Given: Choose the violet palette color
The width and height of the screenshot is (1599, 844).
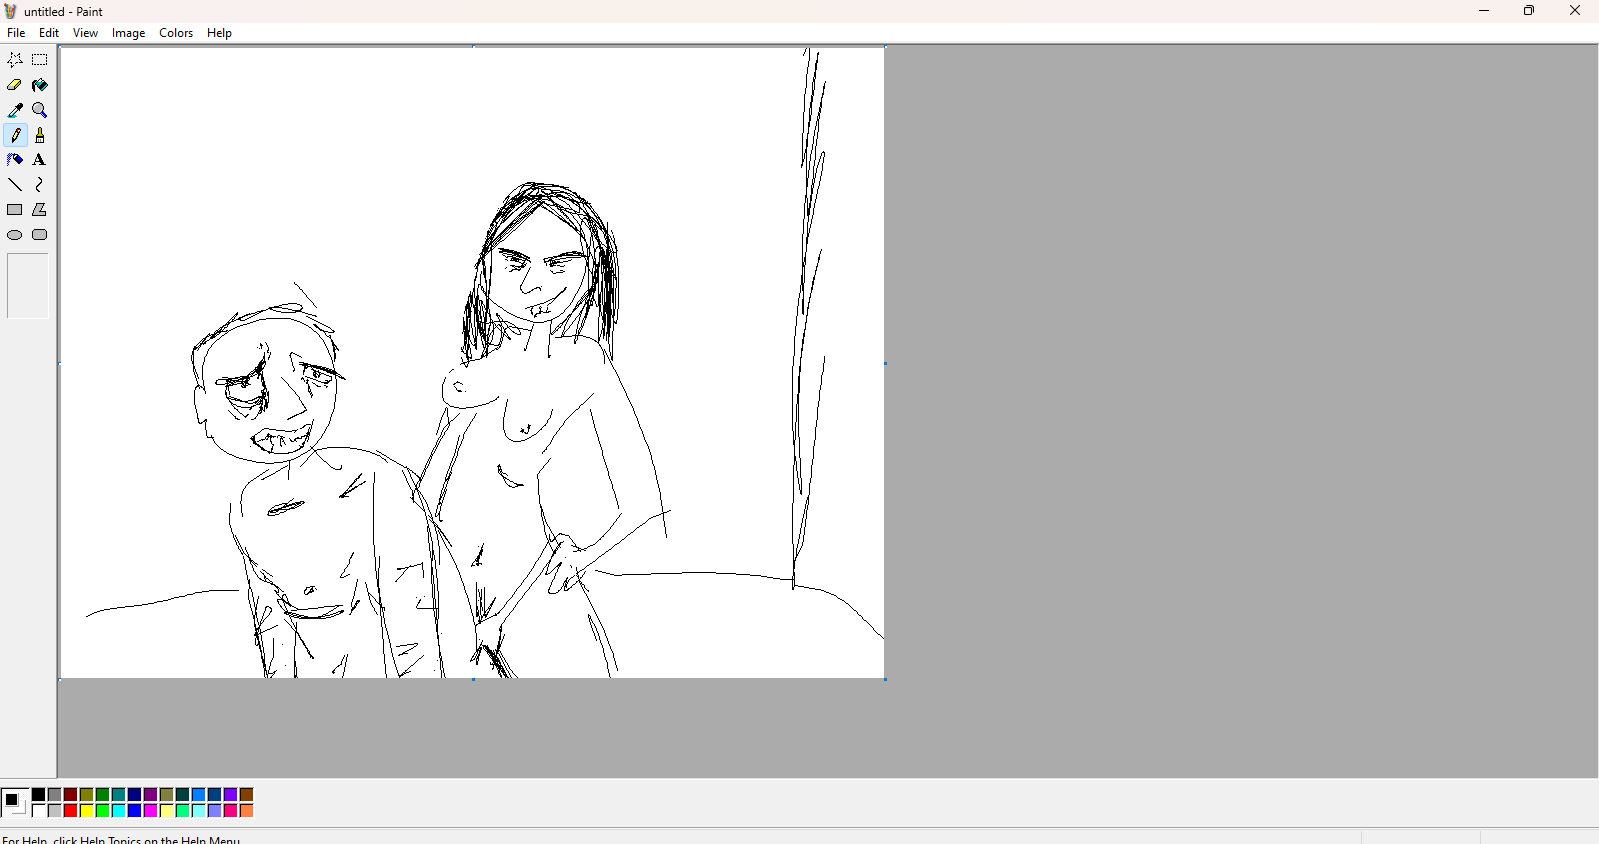Looking at the screenshot, I should 231,795.
